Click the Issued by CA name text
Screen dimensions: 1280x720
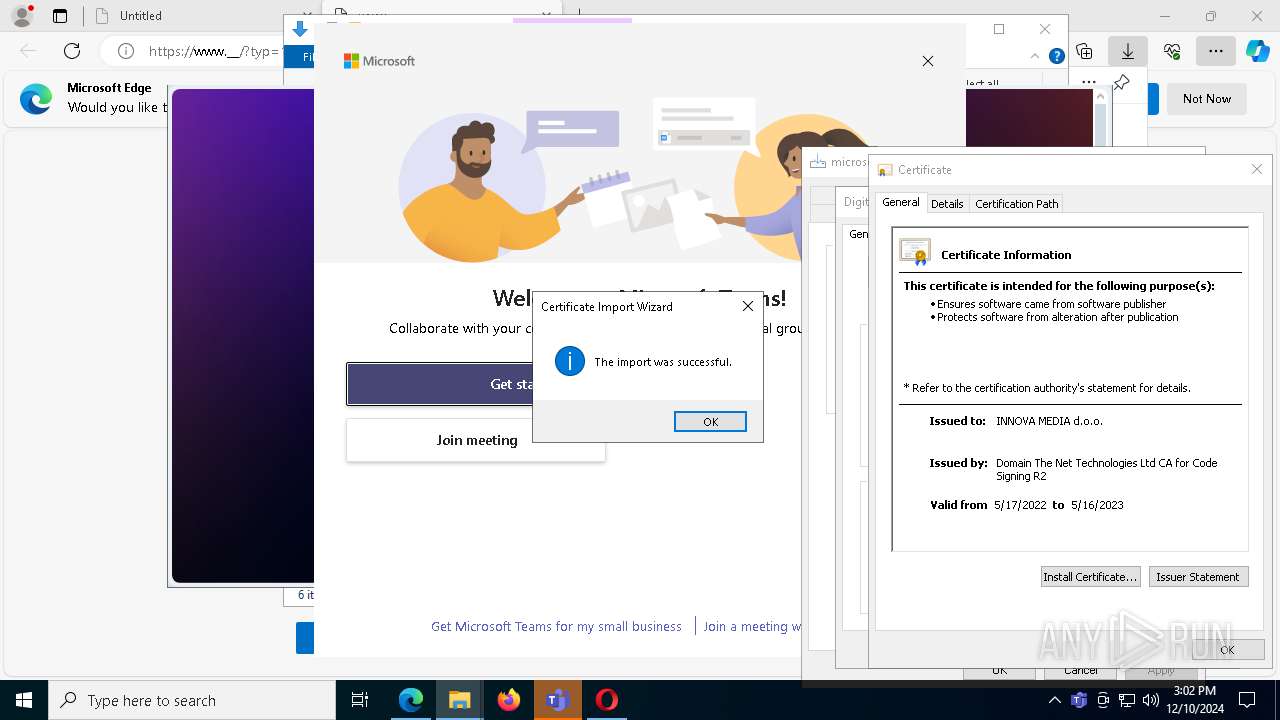[1106, 470]
